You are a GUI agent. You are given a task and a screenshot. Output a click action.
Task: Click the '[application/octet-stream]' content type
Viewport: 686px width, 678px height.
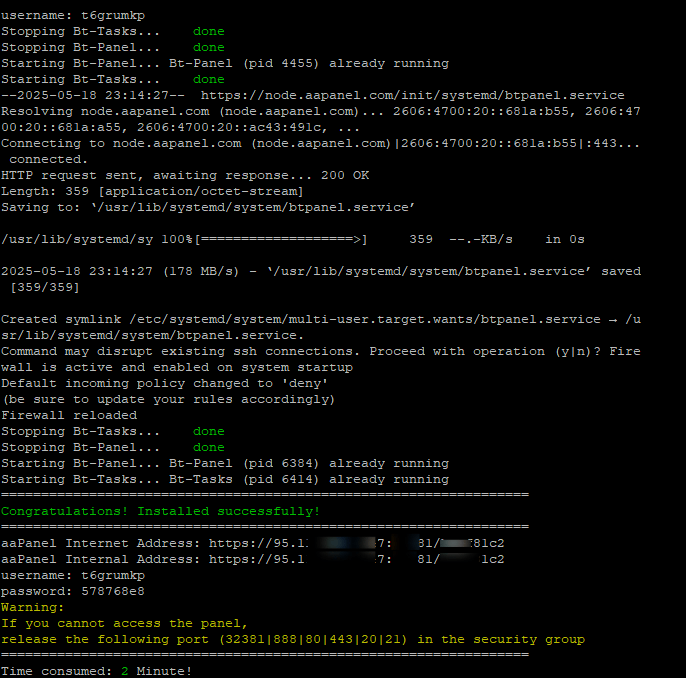[x=201, y=192]
